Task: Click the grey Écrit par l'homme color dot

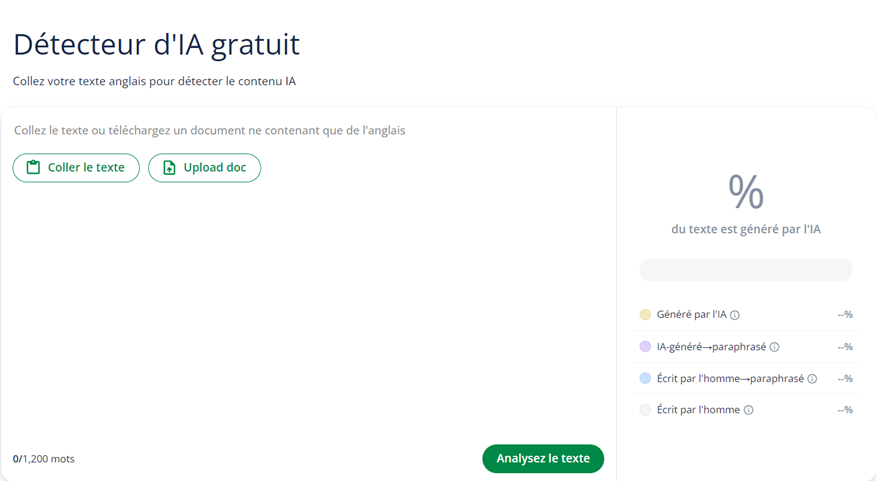Action: point(645,410)
